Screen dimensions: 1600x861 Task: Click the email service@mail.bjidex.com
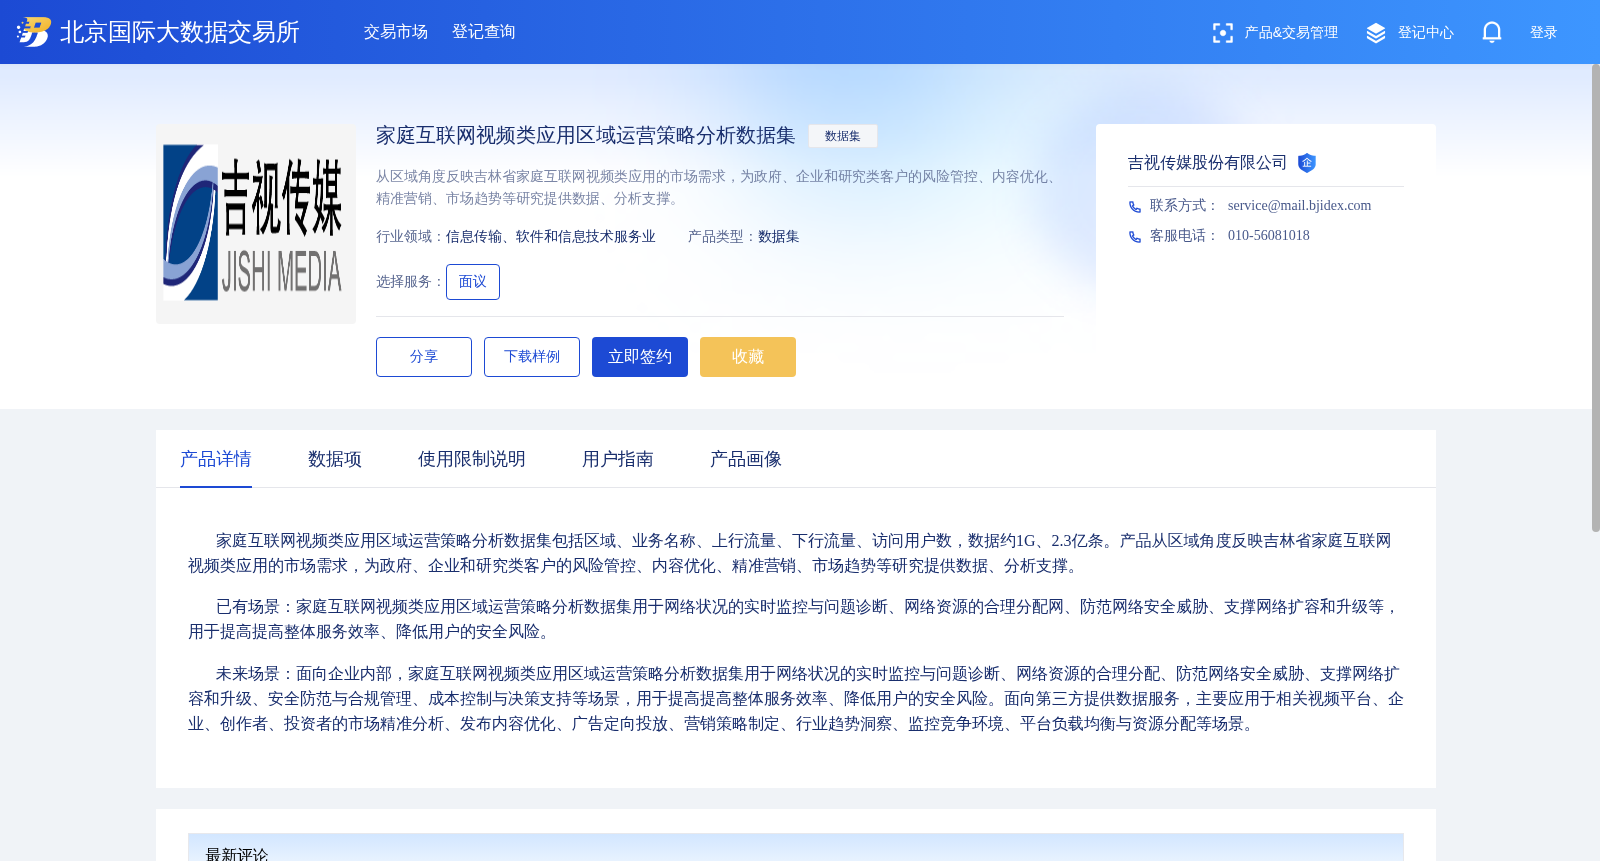tap(1299, 206)
